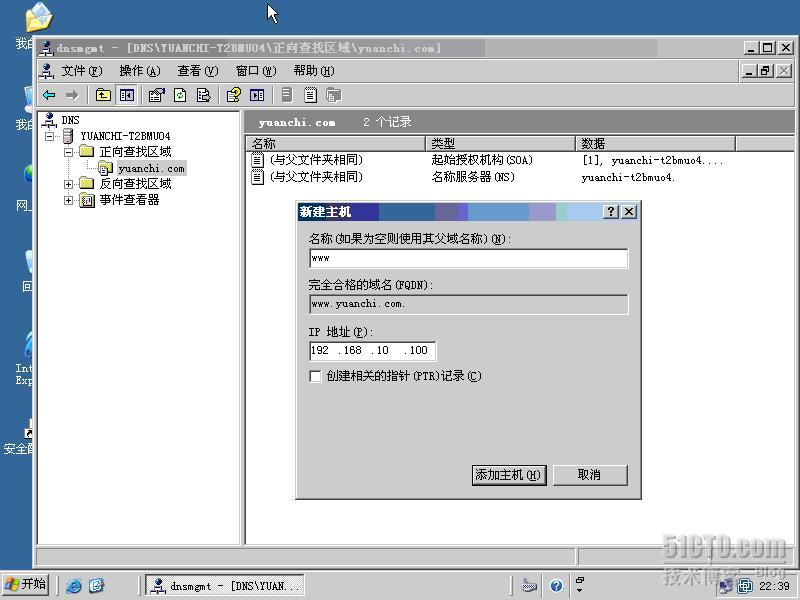800x600 pixels.
Task: Open the 帮助(H) menu
Action: [x=314, y=71]
